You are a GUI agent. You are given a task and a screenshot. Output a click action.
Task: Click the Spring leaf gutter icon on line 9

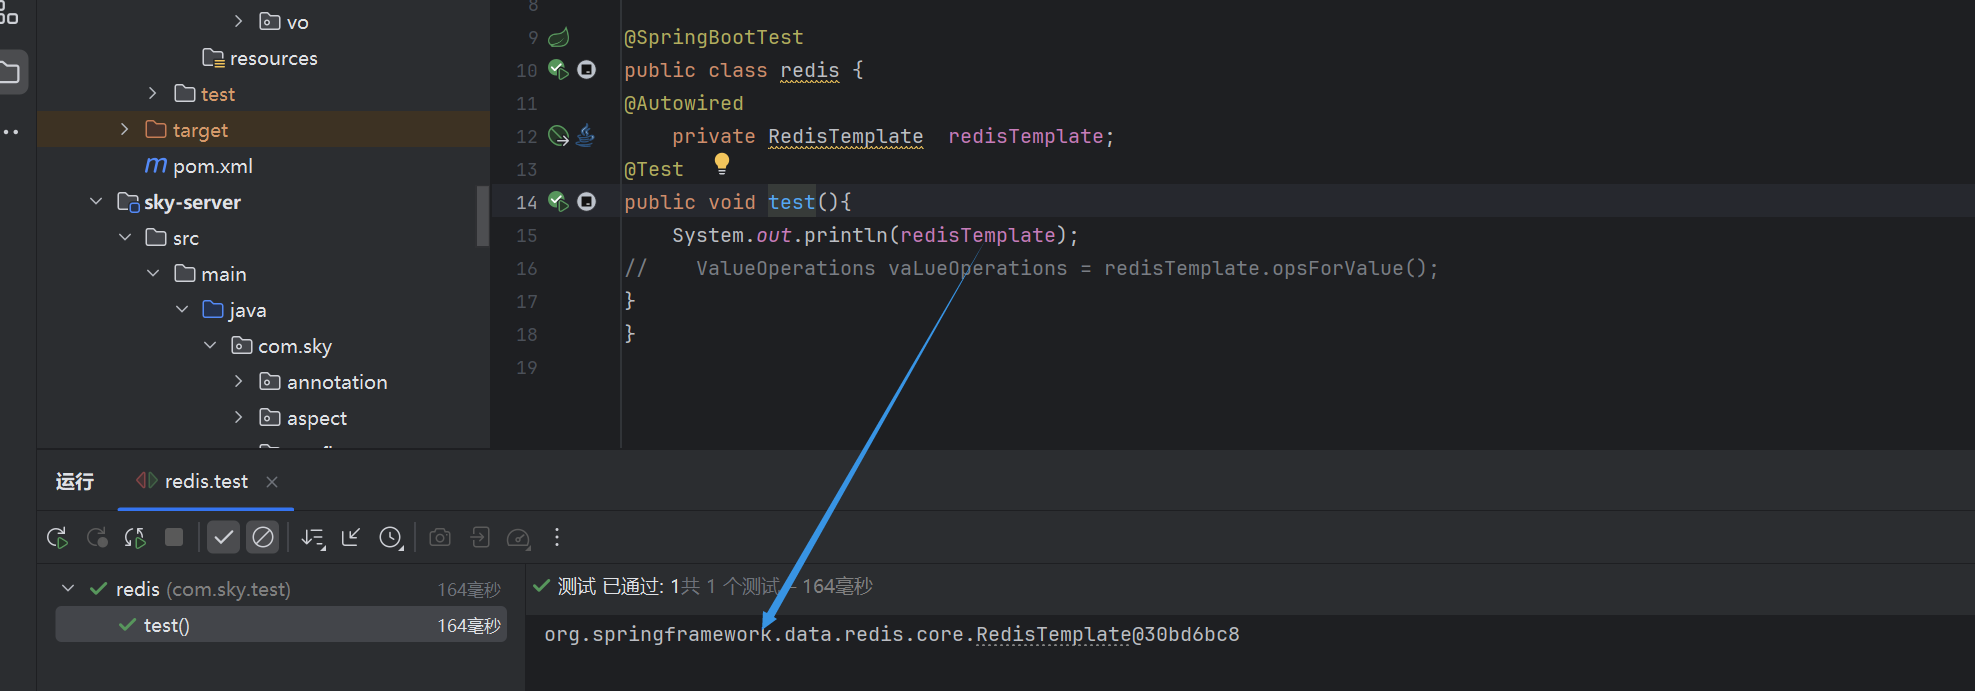tap(558, 38)
